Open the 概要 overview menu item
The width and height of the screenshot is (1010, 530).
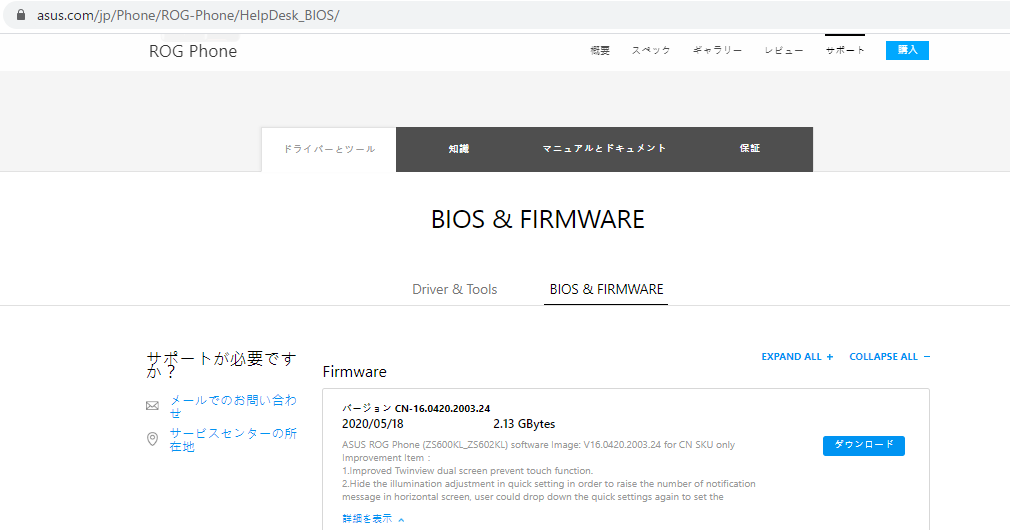pos(600,50)
